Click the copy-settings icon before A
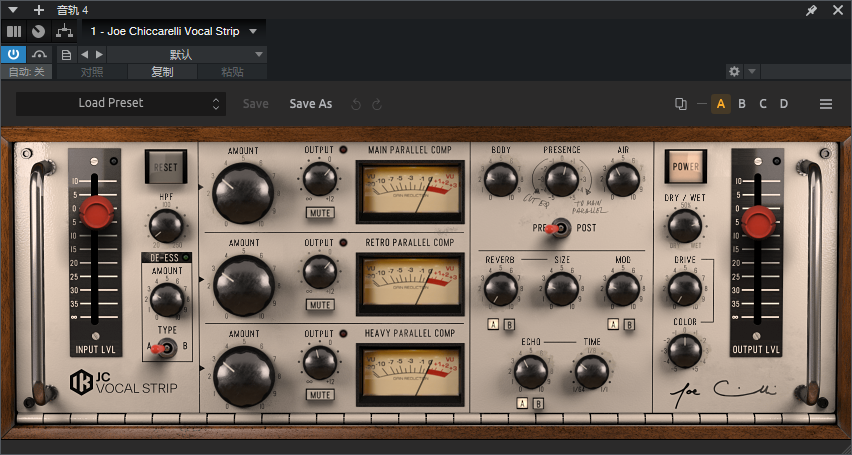 click(681, 104)
